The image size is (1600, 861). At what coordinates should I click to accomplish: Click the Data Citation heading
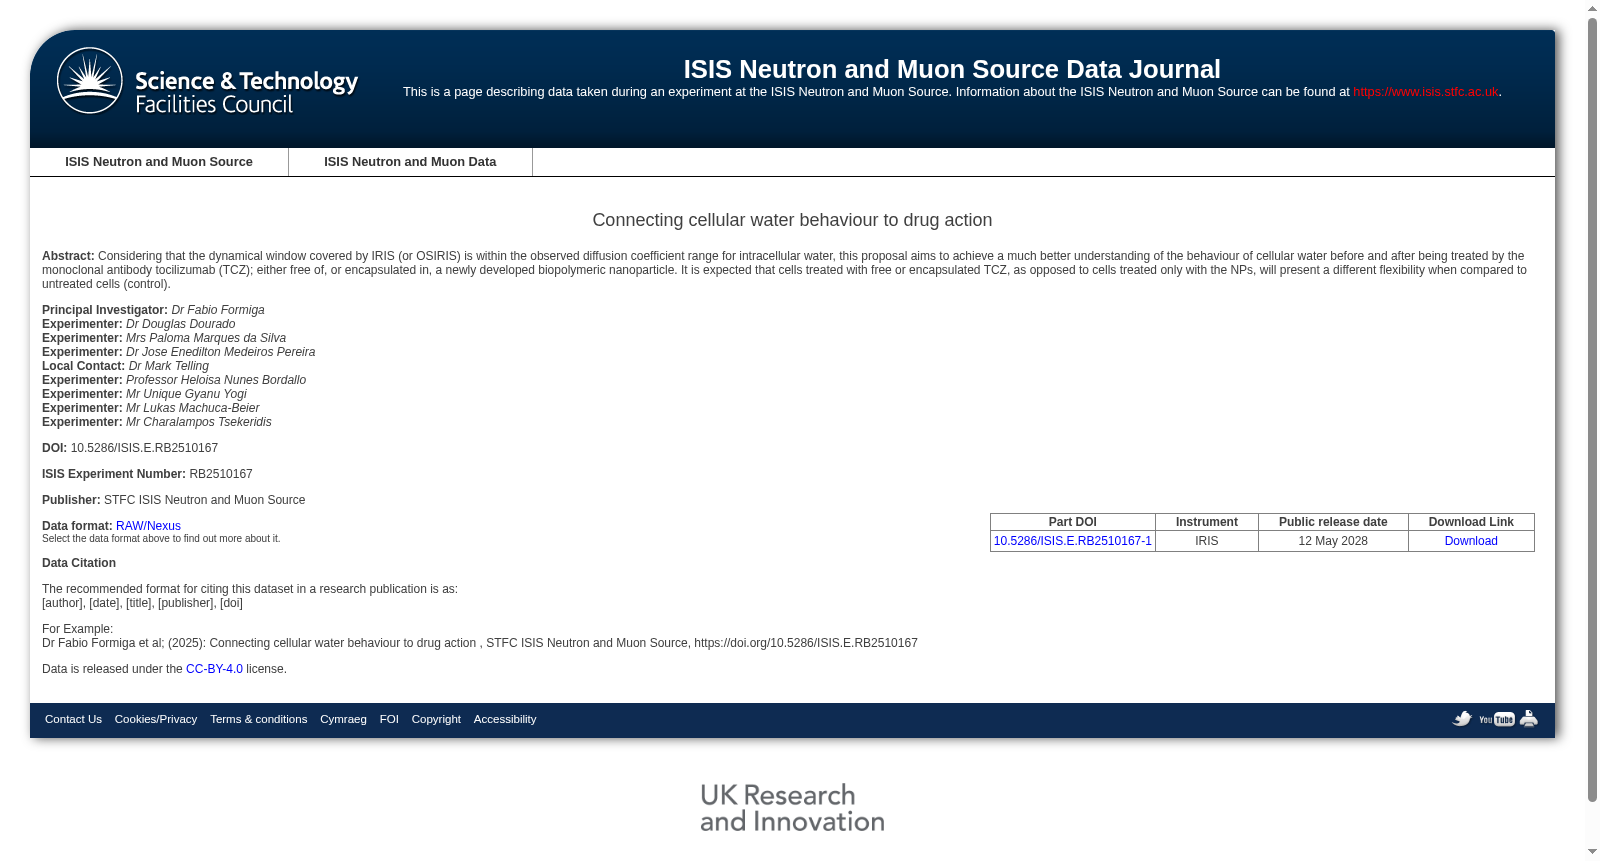point(79,563)
